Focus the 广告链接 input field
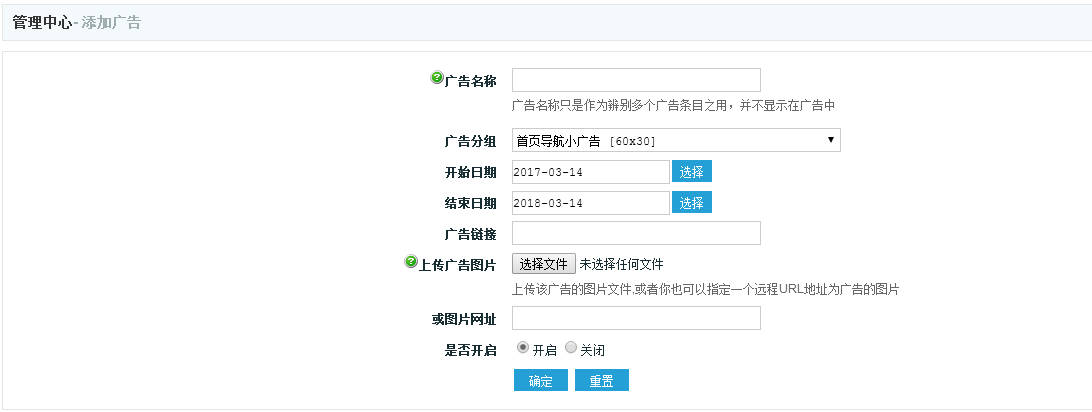Image resolution: width=1092 pixels, height=412 pixels. (637, 233)
